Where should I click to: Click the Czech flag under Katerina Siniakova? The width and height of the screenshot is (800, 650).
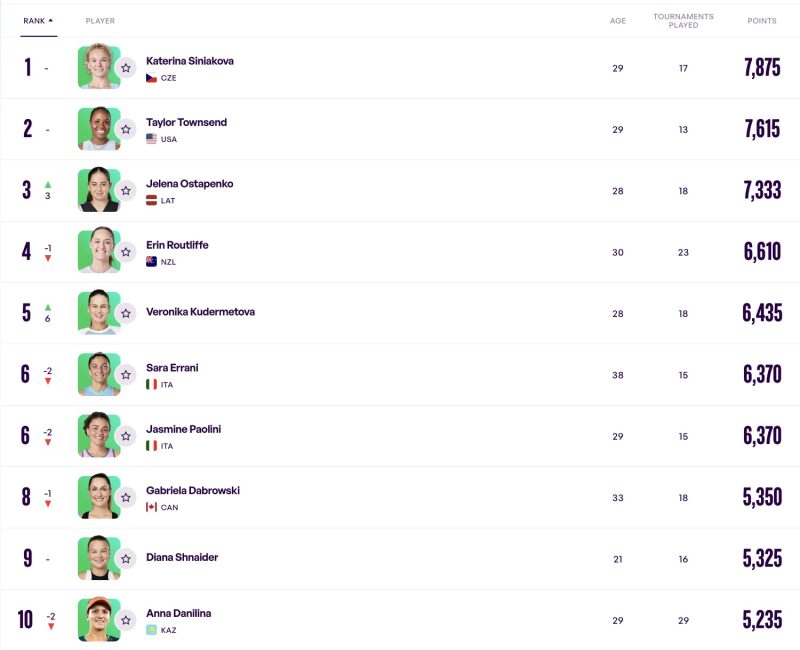pyautogui.click(x=152, y=78)
